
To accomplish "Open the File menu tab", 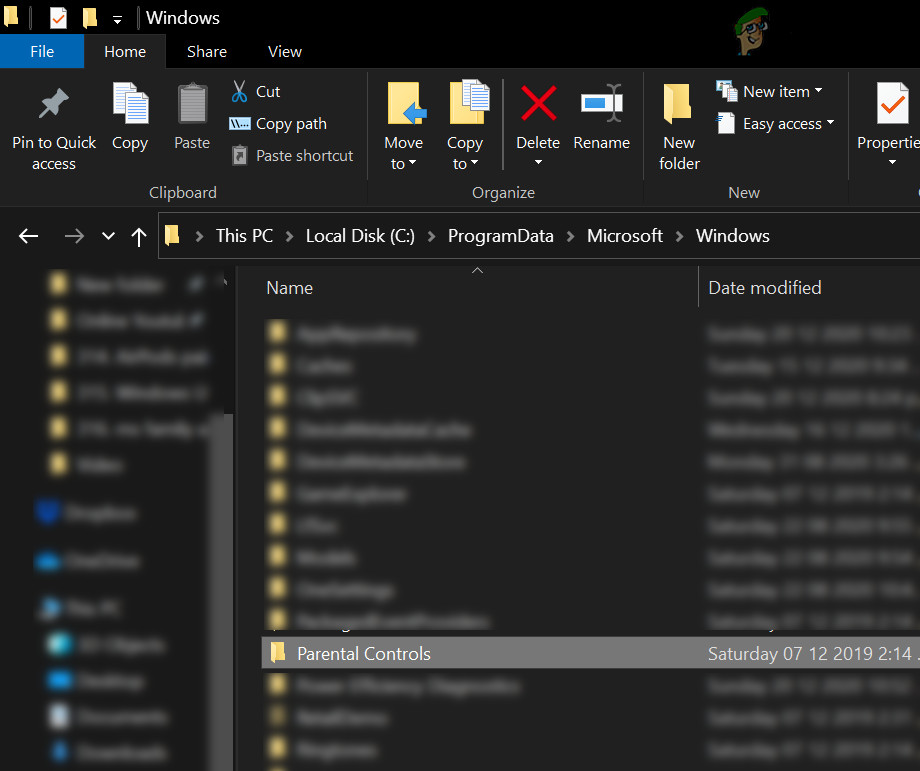I will click(42, 52).
